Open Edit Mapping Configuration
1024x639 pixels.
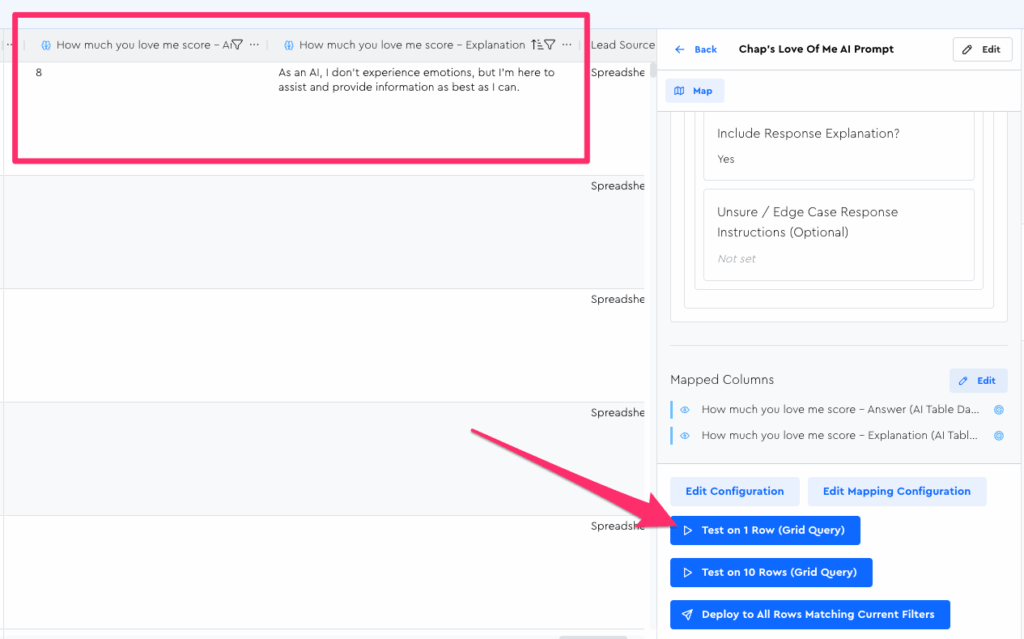coord(896,491)
